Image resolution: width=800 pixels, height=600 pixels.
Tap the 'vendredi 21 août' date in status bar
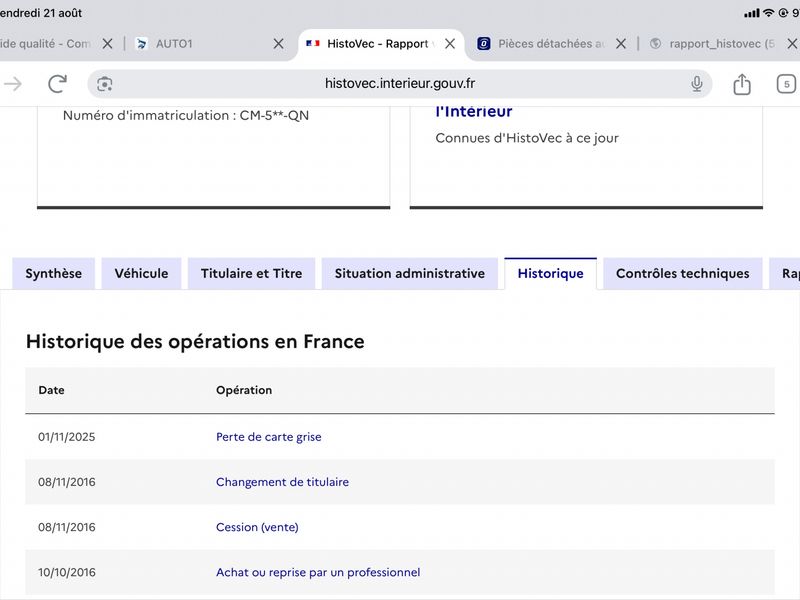[41, 13]
